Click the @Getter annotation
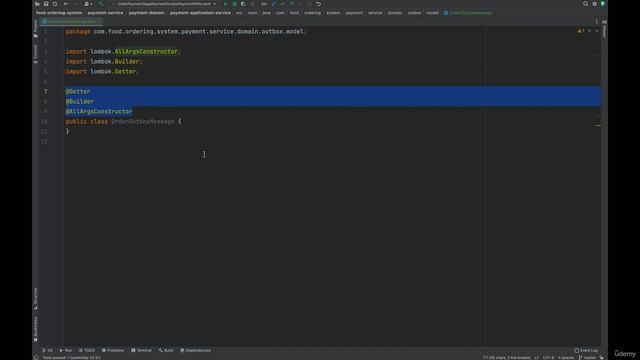The width and height of the screenshot is (640, 360). (x=78, y=91)
